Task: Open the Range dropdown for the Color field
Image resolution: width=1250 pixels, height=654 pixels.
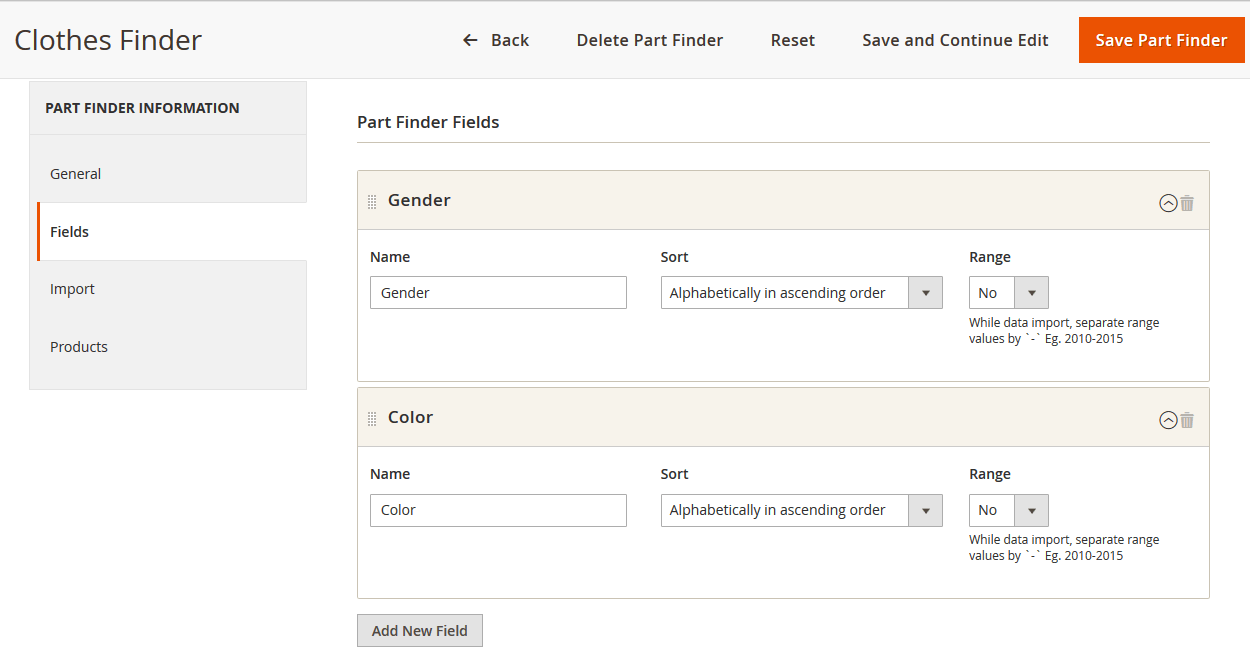Action: [x=1031, y=510]
